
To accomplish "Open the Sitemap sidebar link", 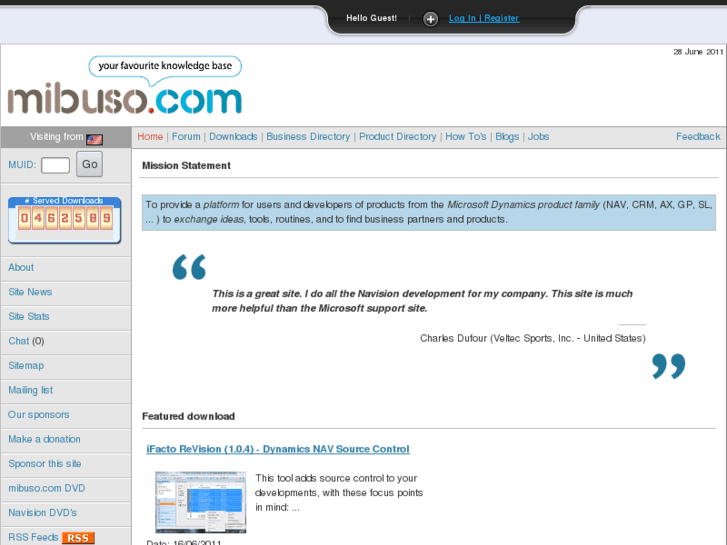I will (26, 365).
